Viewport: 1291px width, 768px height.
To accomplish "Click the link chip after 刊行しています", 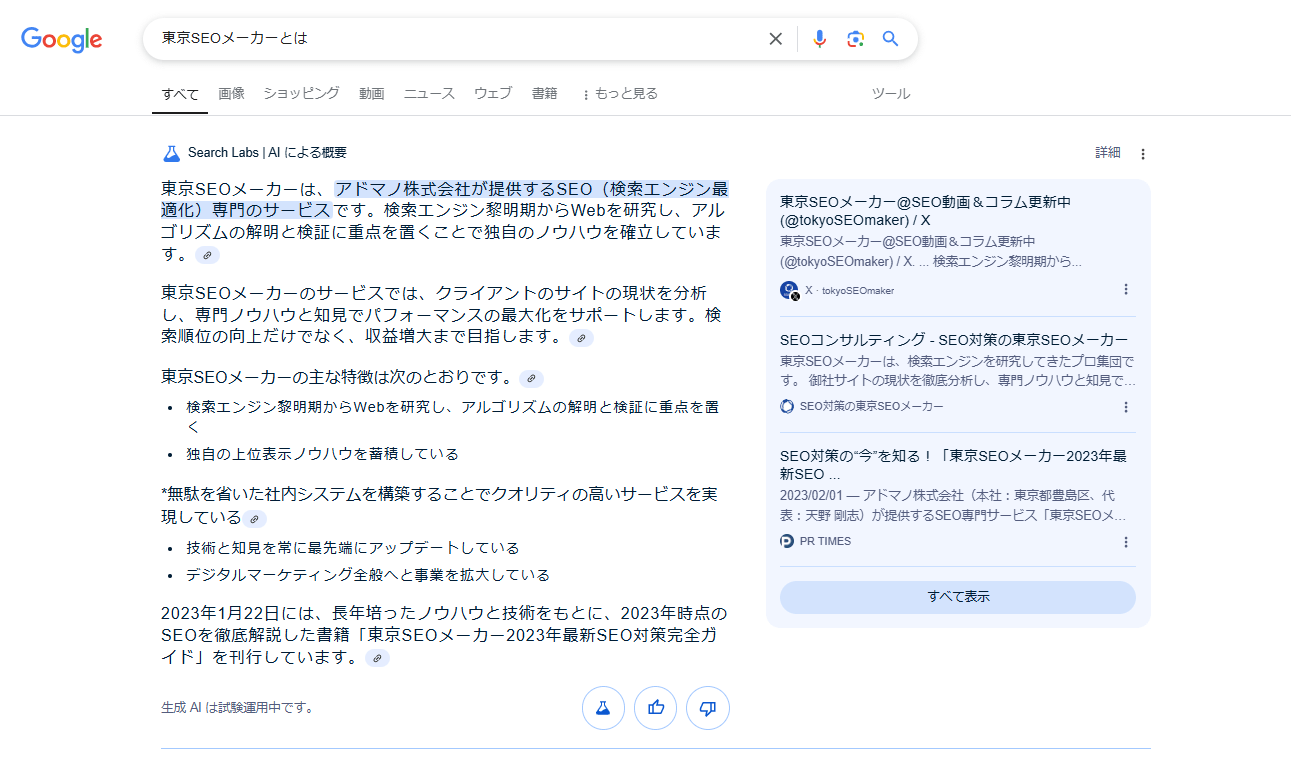I will pyautogui.click(x=377, y=658).
